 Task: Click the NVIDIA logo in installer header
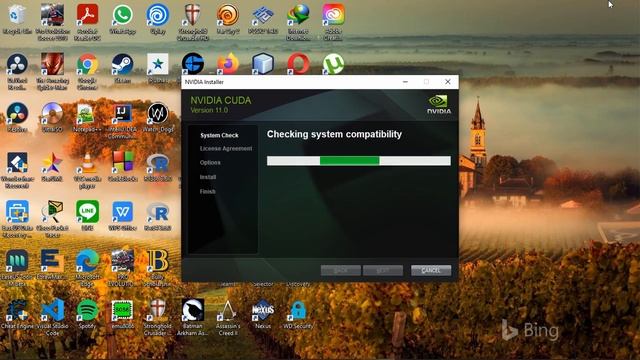pyautogui.click(x=439, y=104)
